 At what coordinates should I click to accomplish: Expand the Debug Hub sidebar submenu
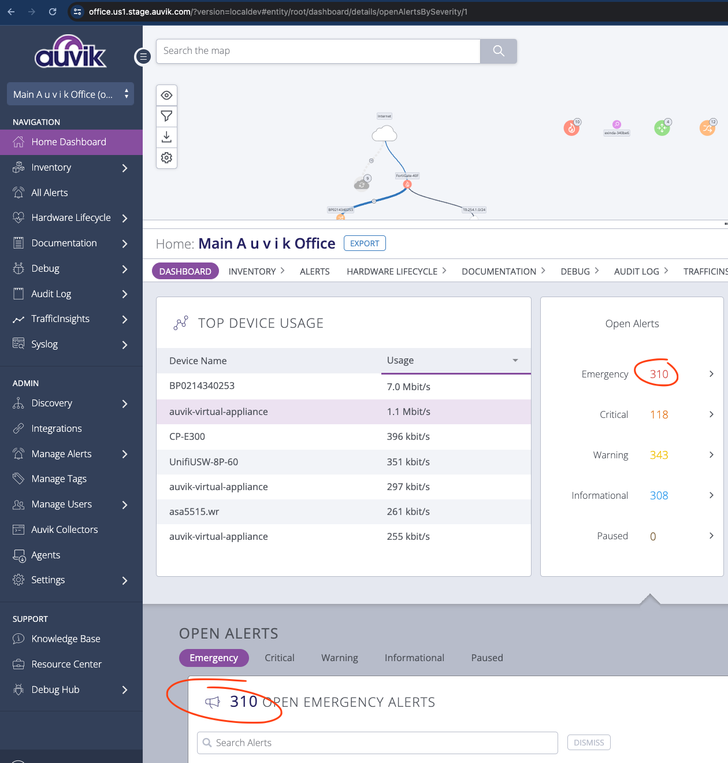(125, 690)
